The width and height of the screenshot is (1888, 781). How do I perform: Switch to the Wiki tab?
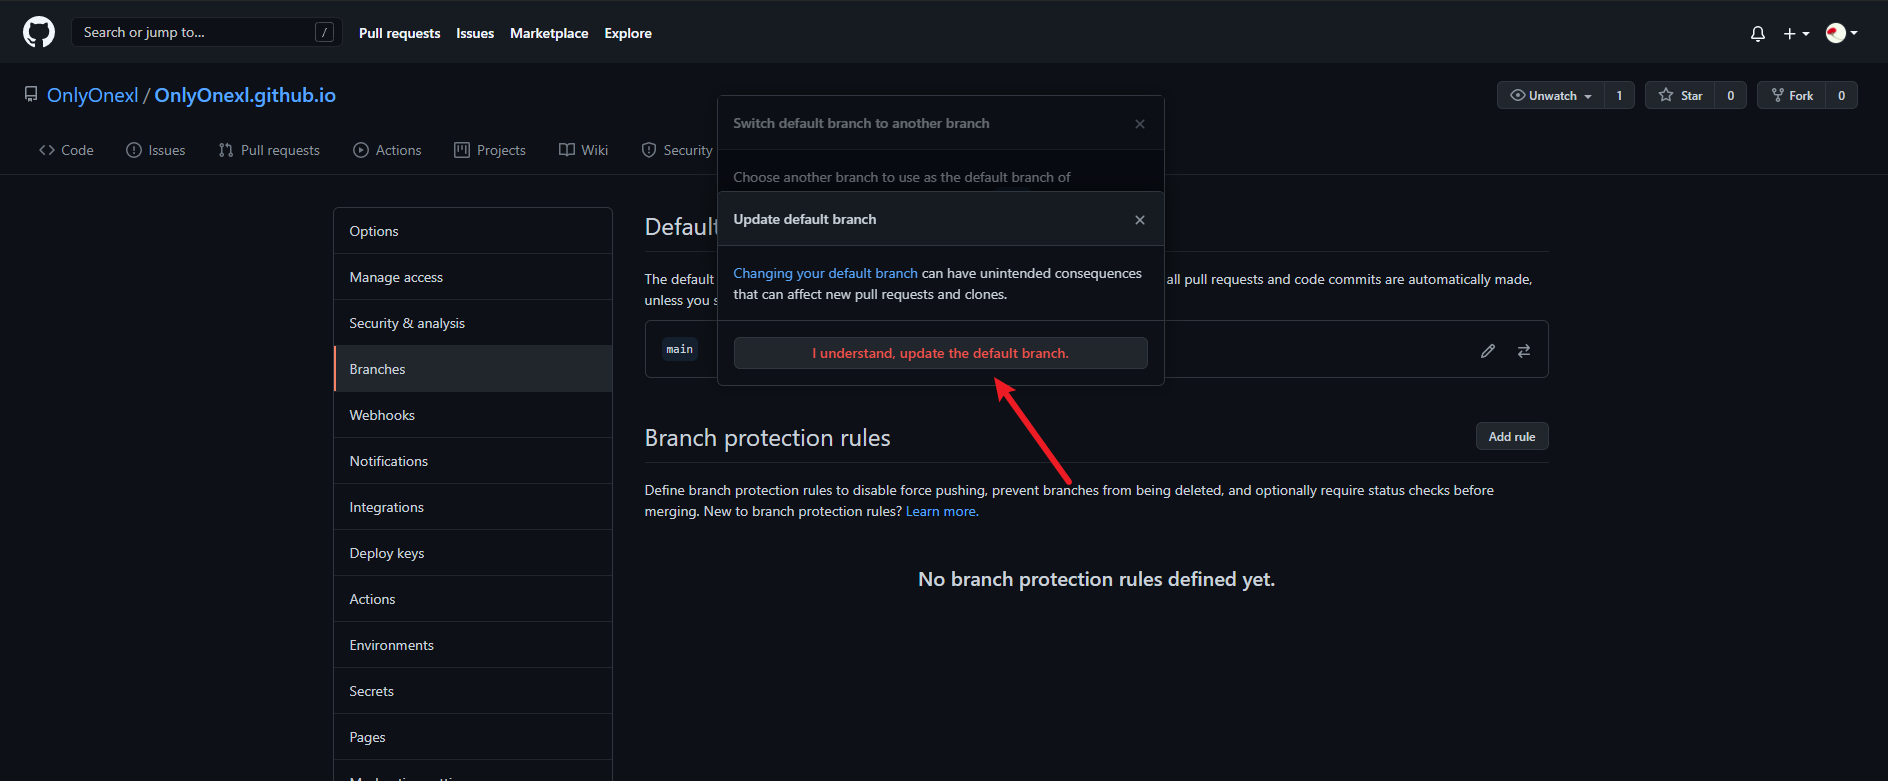pyautogui.click(x=583, y=150)
